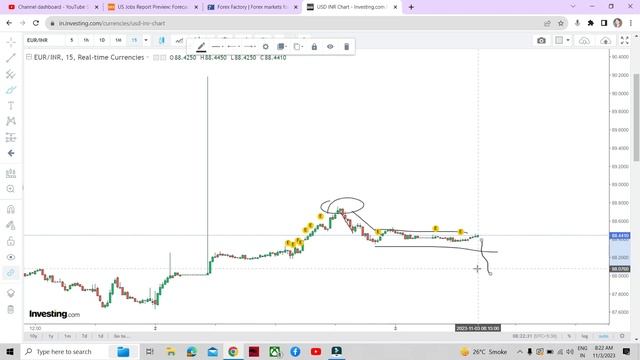Lock the selected drawing
This screenshot has height=360, width=640.
point(314,47)
